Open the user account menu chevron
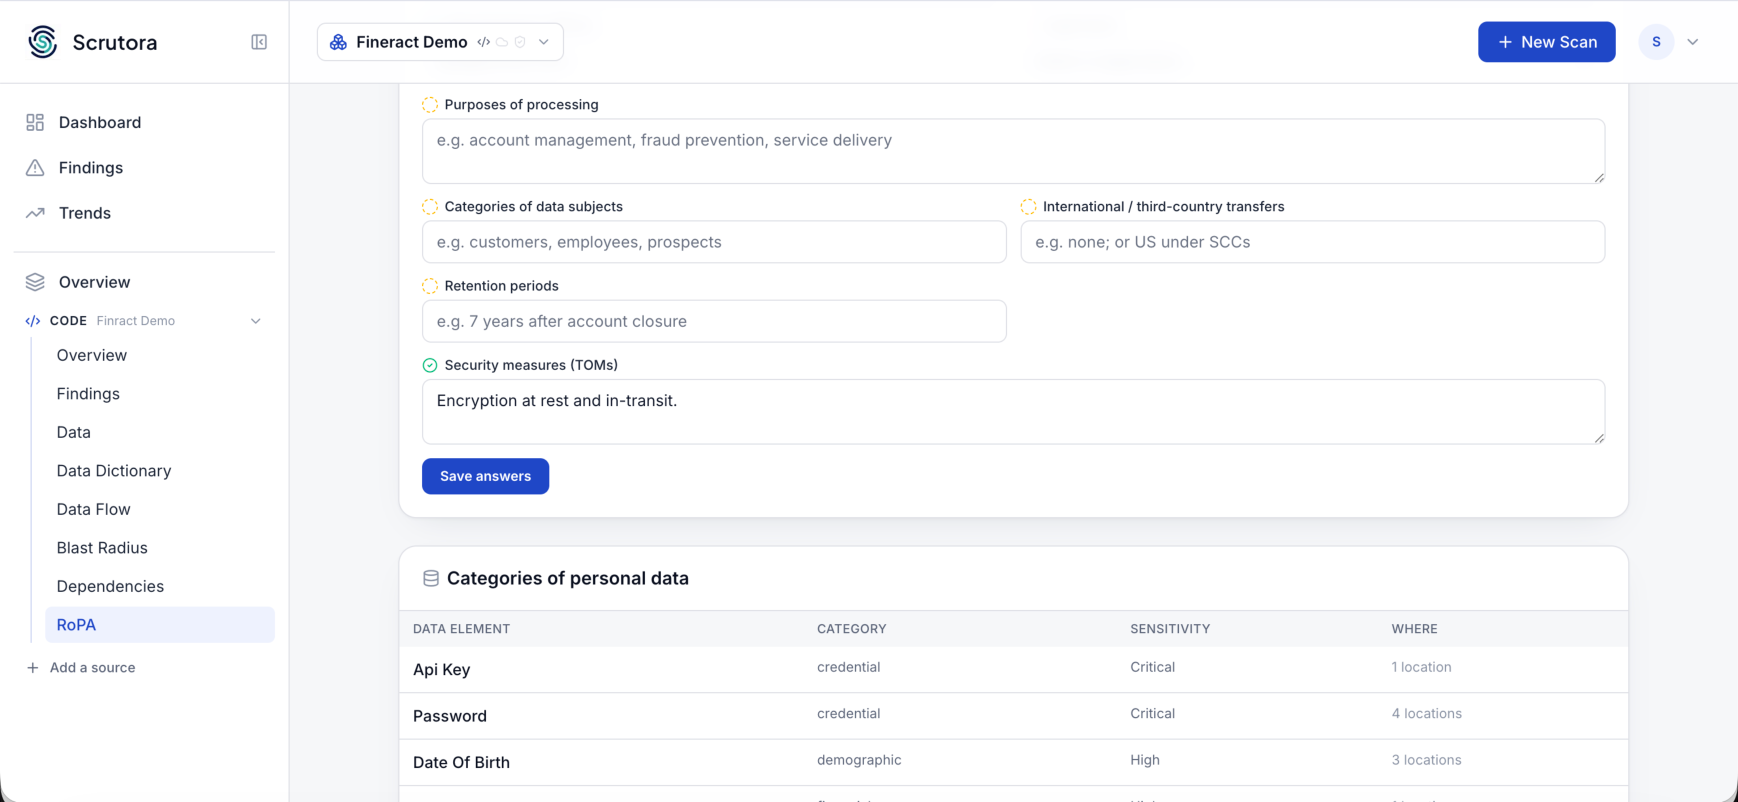1738x802 pixels. coord(1692,42)
